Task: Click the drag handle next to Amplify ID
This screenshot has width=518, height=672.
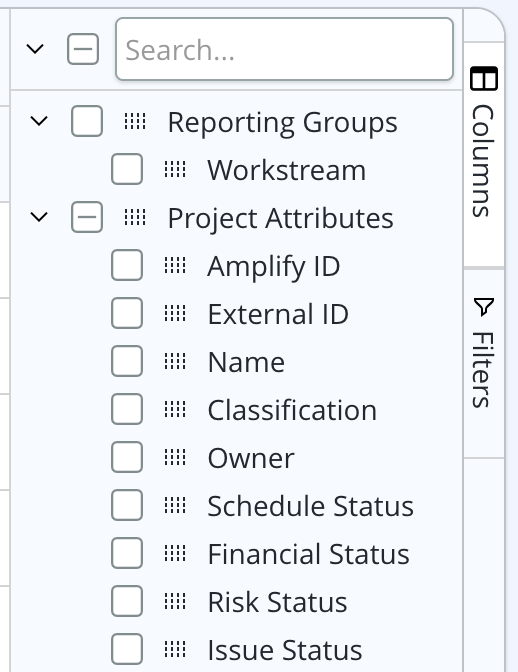Action: (175, 265)
